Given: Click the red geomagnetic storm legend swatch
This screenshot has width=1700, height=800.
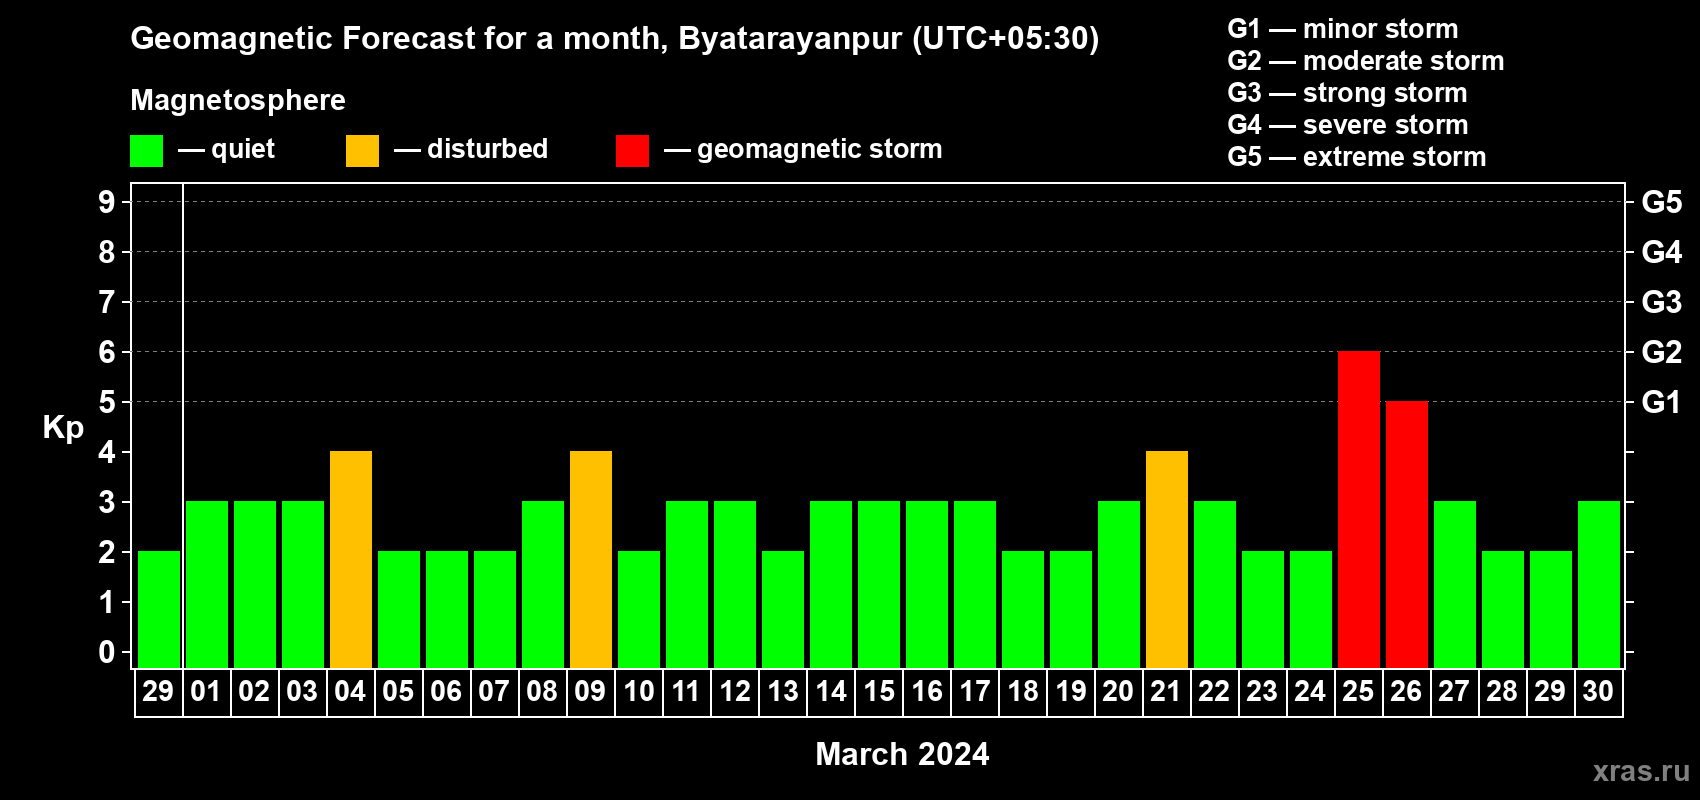Looking at the screenshot, I should (x=632, y=151).
